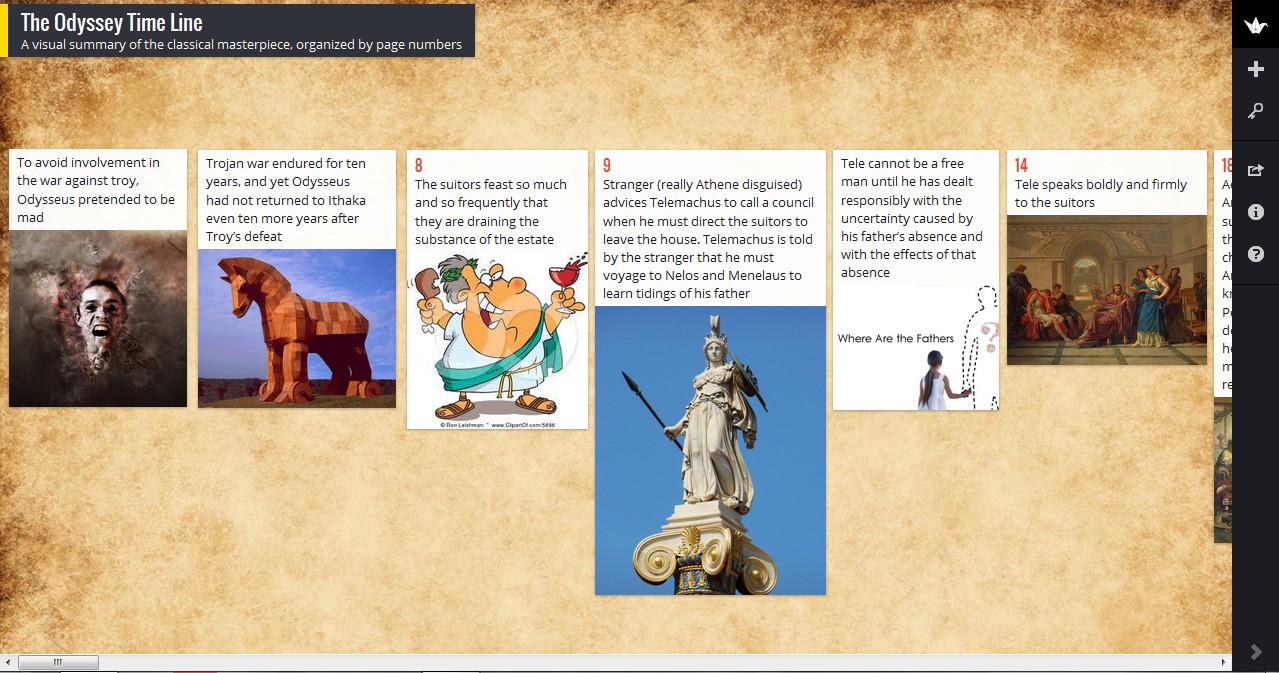
Task: Click Trojan war endured ten years text
Action: click(287, 200)
